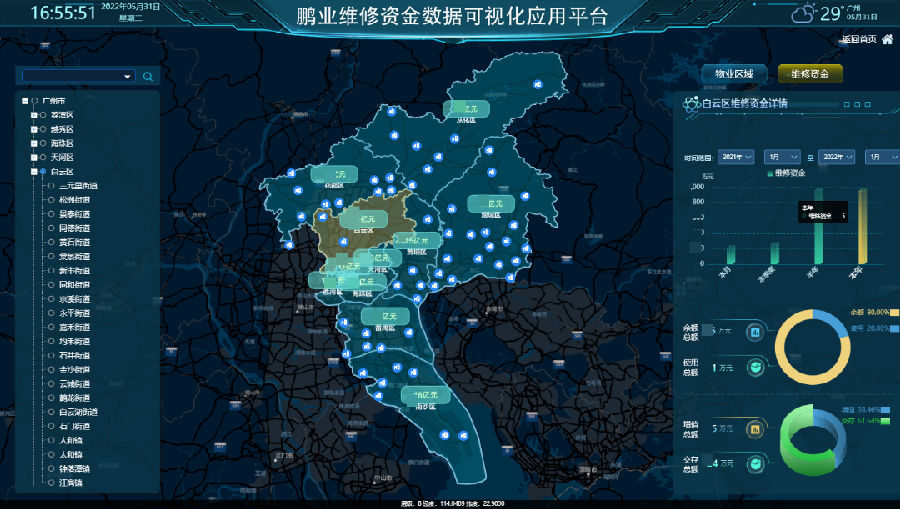Select the 白云区 radio button in tree
The image size is (900, 509).
pyautogui.click(x=42, y=172)
